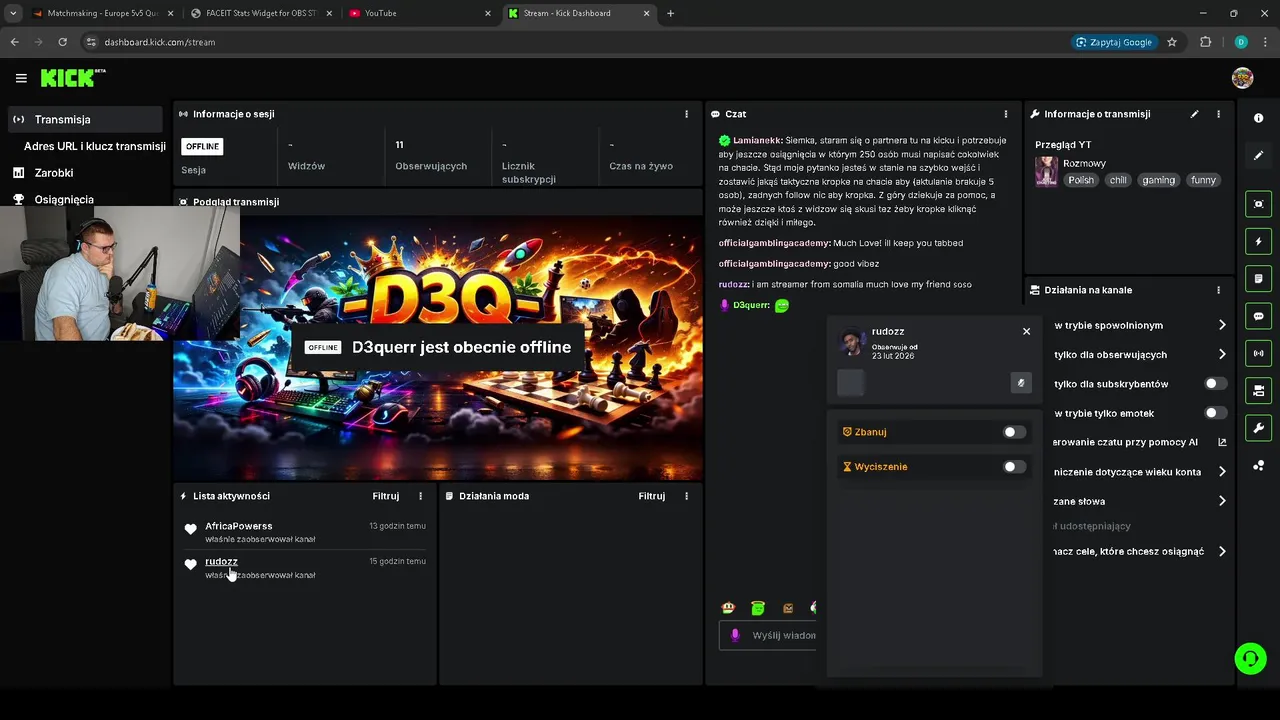Click chat bubble icon in right sidebar
The image size is (1280, 720).
[1258, 316]
